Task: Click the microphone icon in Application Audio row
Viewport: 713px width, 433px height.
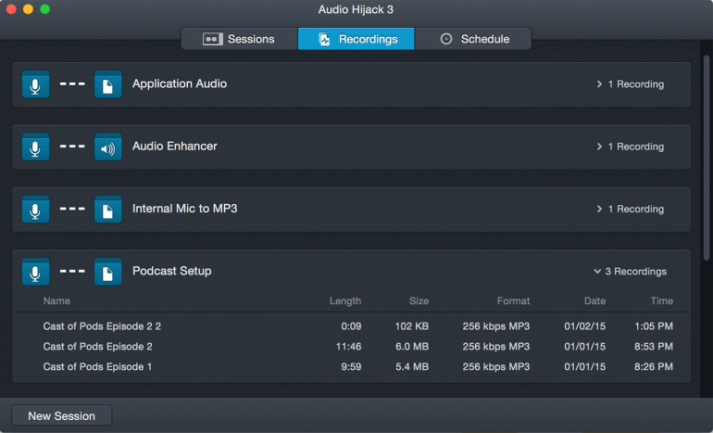Action: 36,85
